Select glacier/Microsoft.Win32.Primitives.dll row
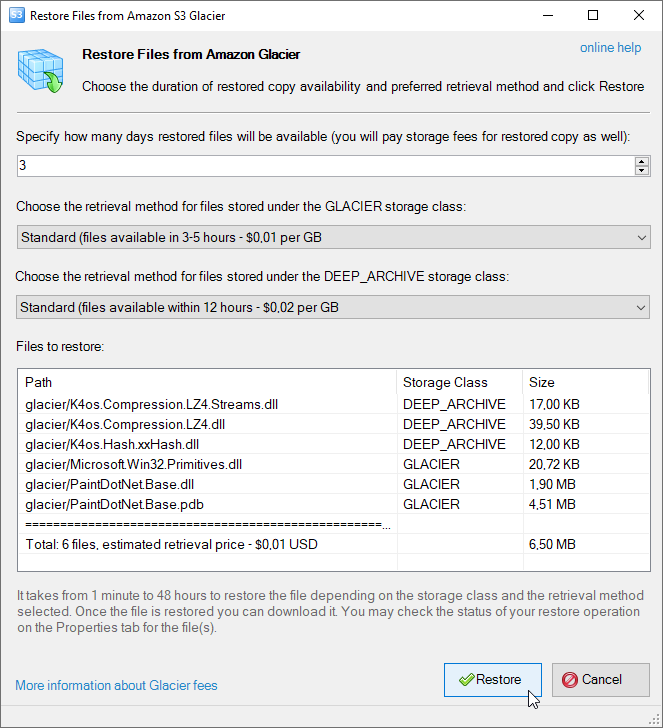The height and width of the screenshot is (728, 663). tap(334, 464)
